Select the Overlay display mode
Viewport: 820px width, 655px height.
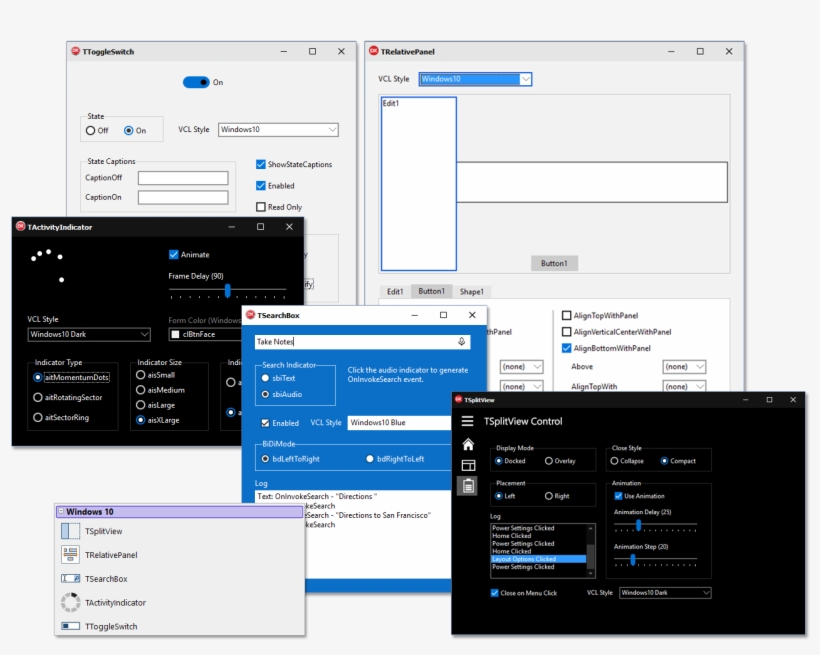[x=550, y=461]
